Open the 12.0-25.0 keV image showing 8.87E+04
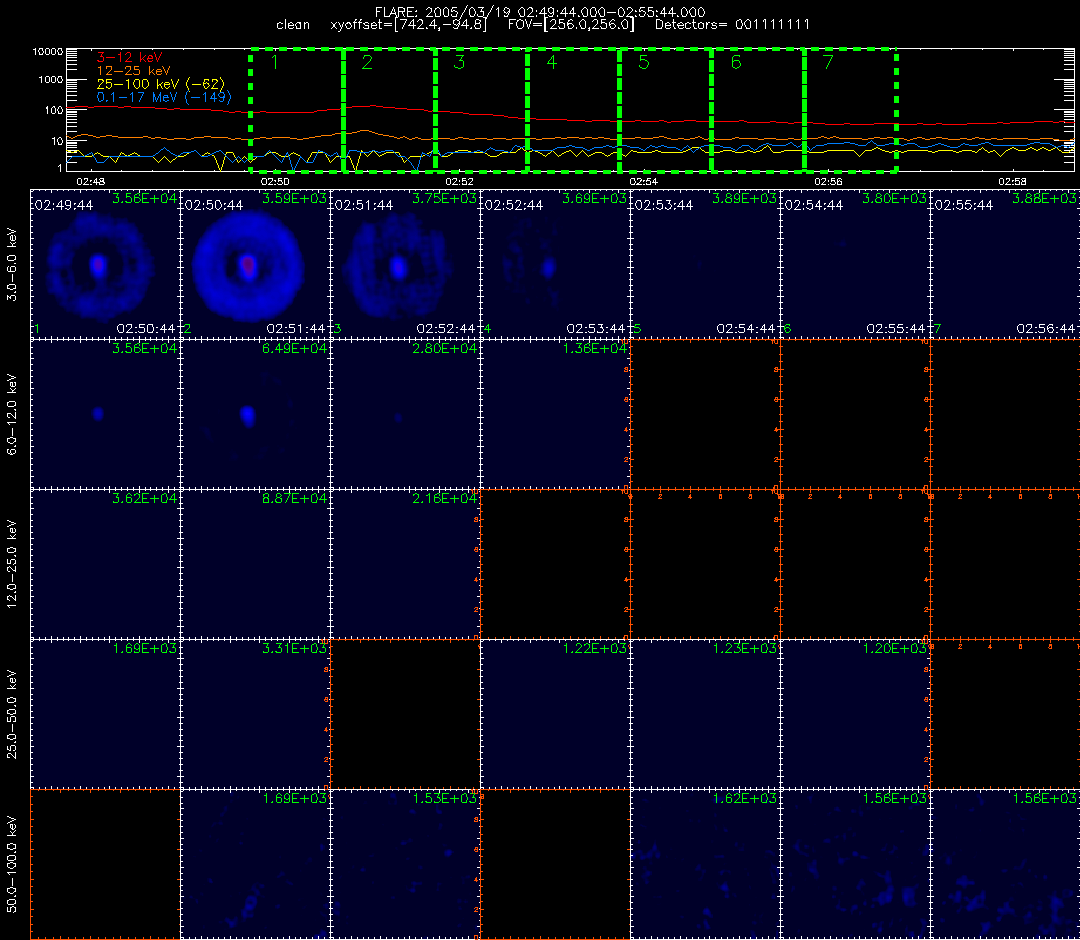 [256, 565]
